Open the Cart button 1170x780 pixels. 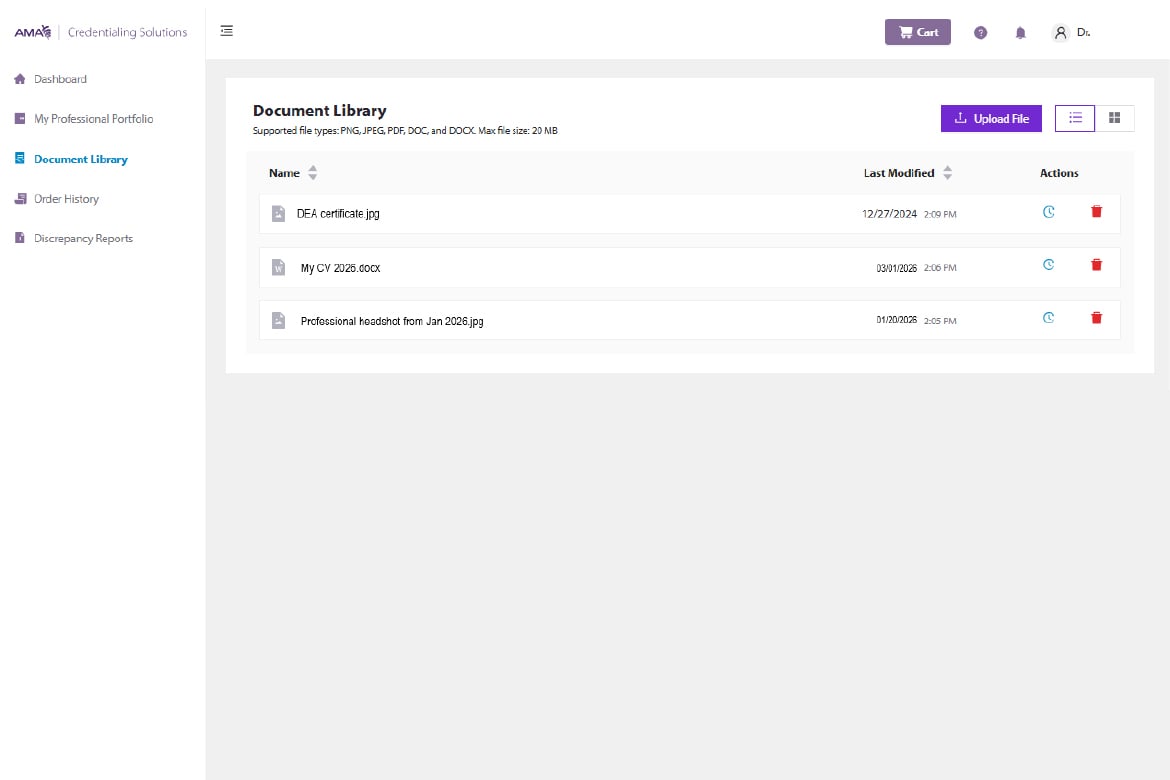coord(917,32)
